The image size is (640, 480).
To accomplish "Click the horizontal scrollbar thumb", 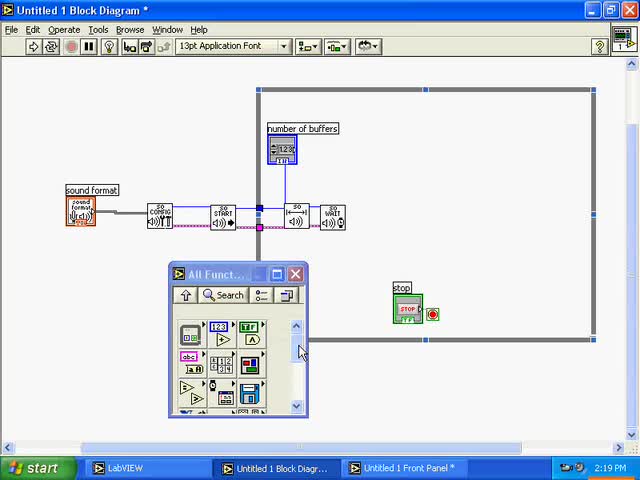I will click(301, 448).
